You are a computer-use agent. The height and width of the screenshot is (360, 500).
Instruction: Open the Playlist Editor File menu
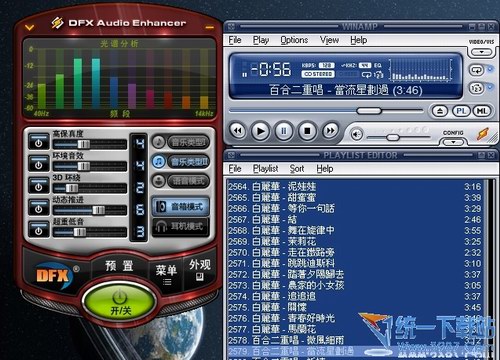pyautogui.click(x=235, y=169)
